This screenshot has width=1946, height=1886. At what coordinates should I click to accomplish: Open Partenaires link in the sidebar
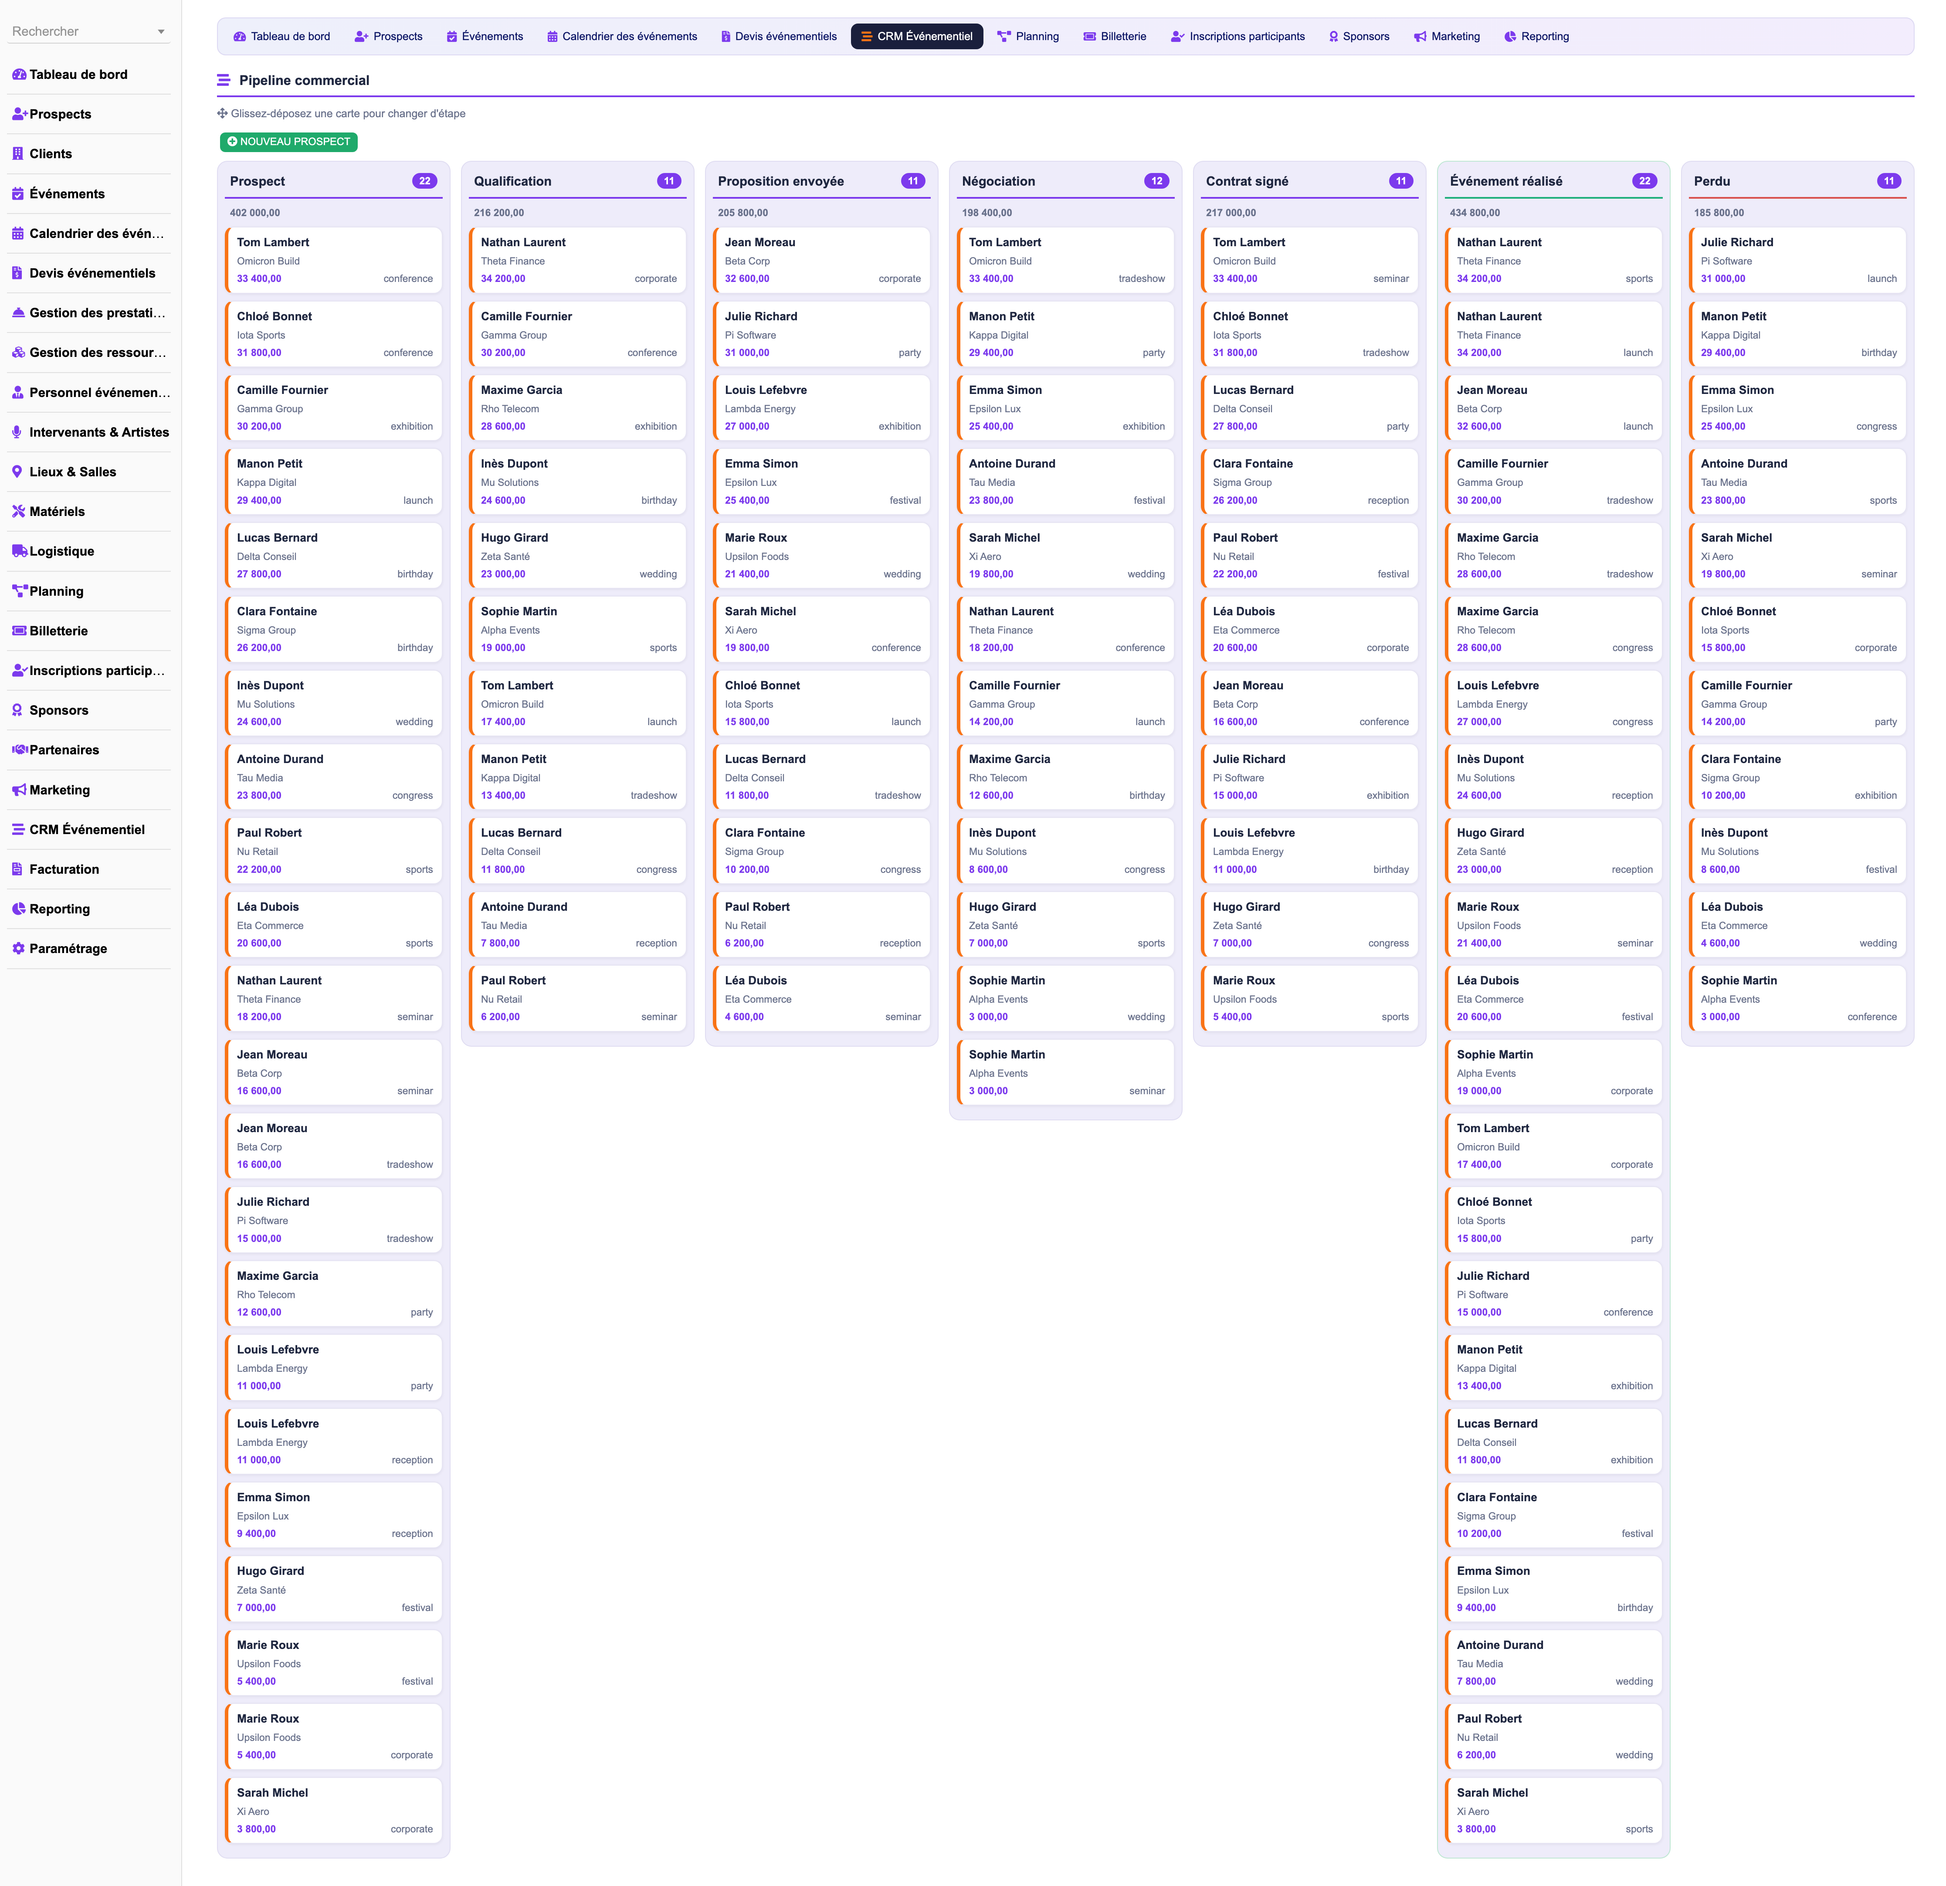tap(88, 750)
